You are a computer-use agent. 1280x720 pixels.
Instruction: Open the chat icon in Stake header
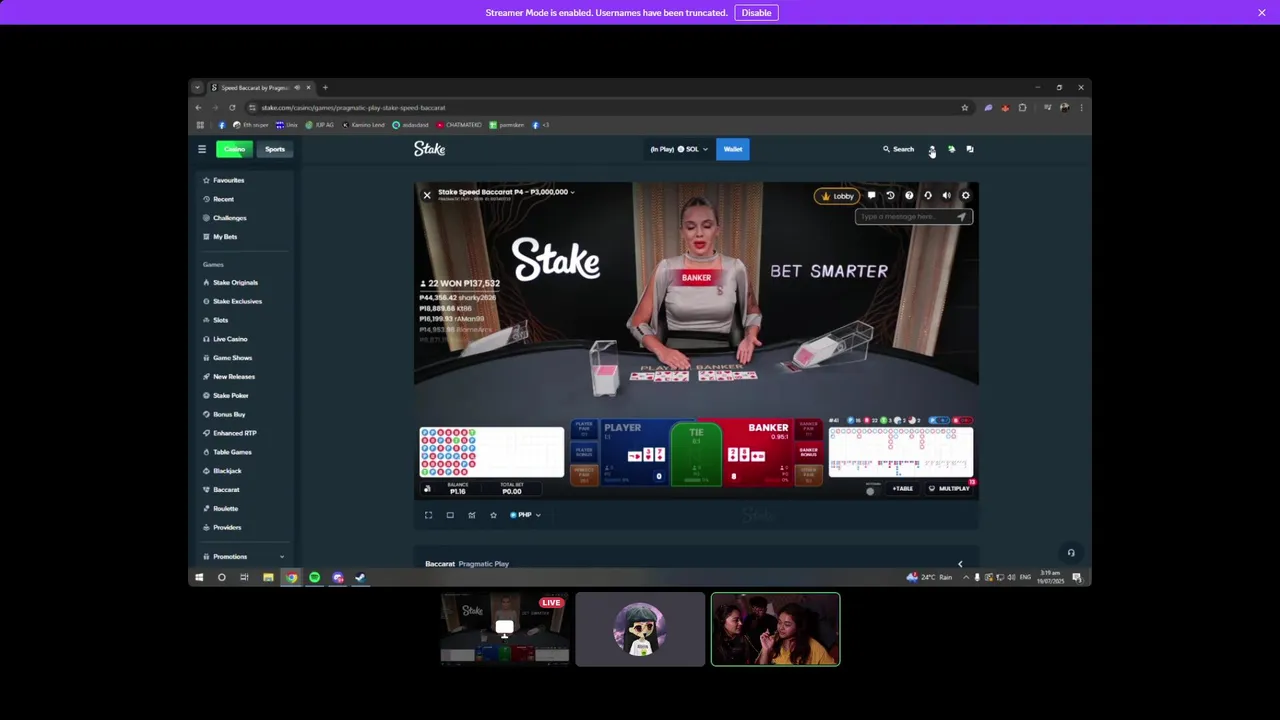[x=970, y=149]
